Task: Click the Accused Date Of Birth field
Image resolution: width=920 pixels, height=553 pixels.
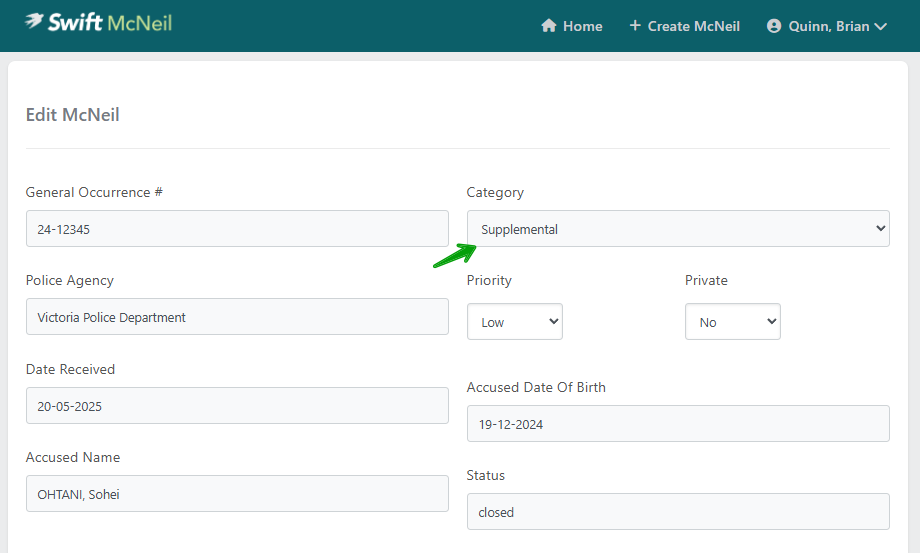Action: click(678, 423)
